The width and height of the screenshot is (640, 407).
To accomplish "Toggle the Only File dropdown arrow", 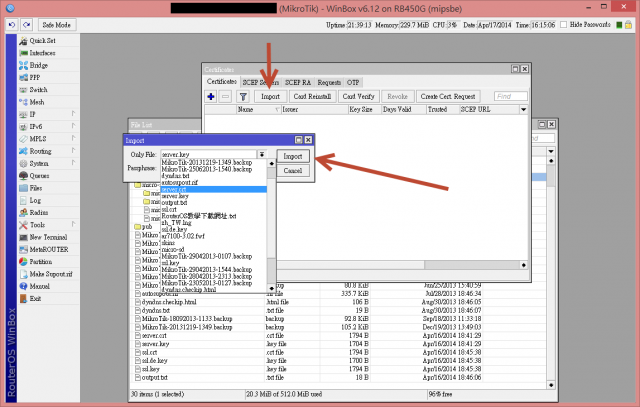I will tap(262, 154).
